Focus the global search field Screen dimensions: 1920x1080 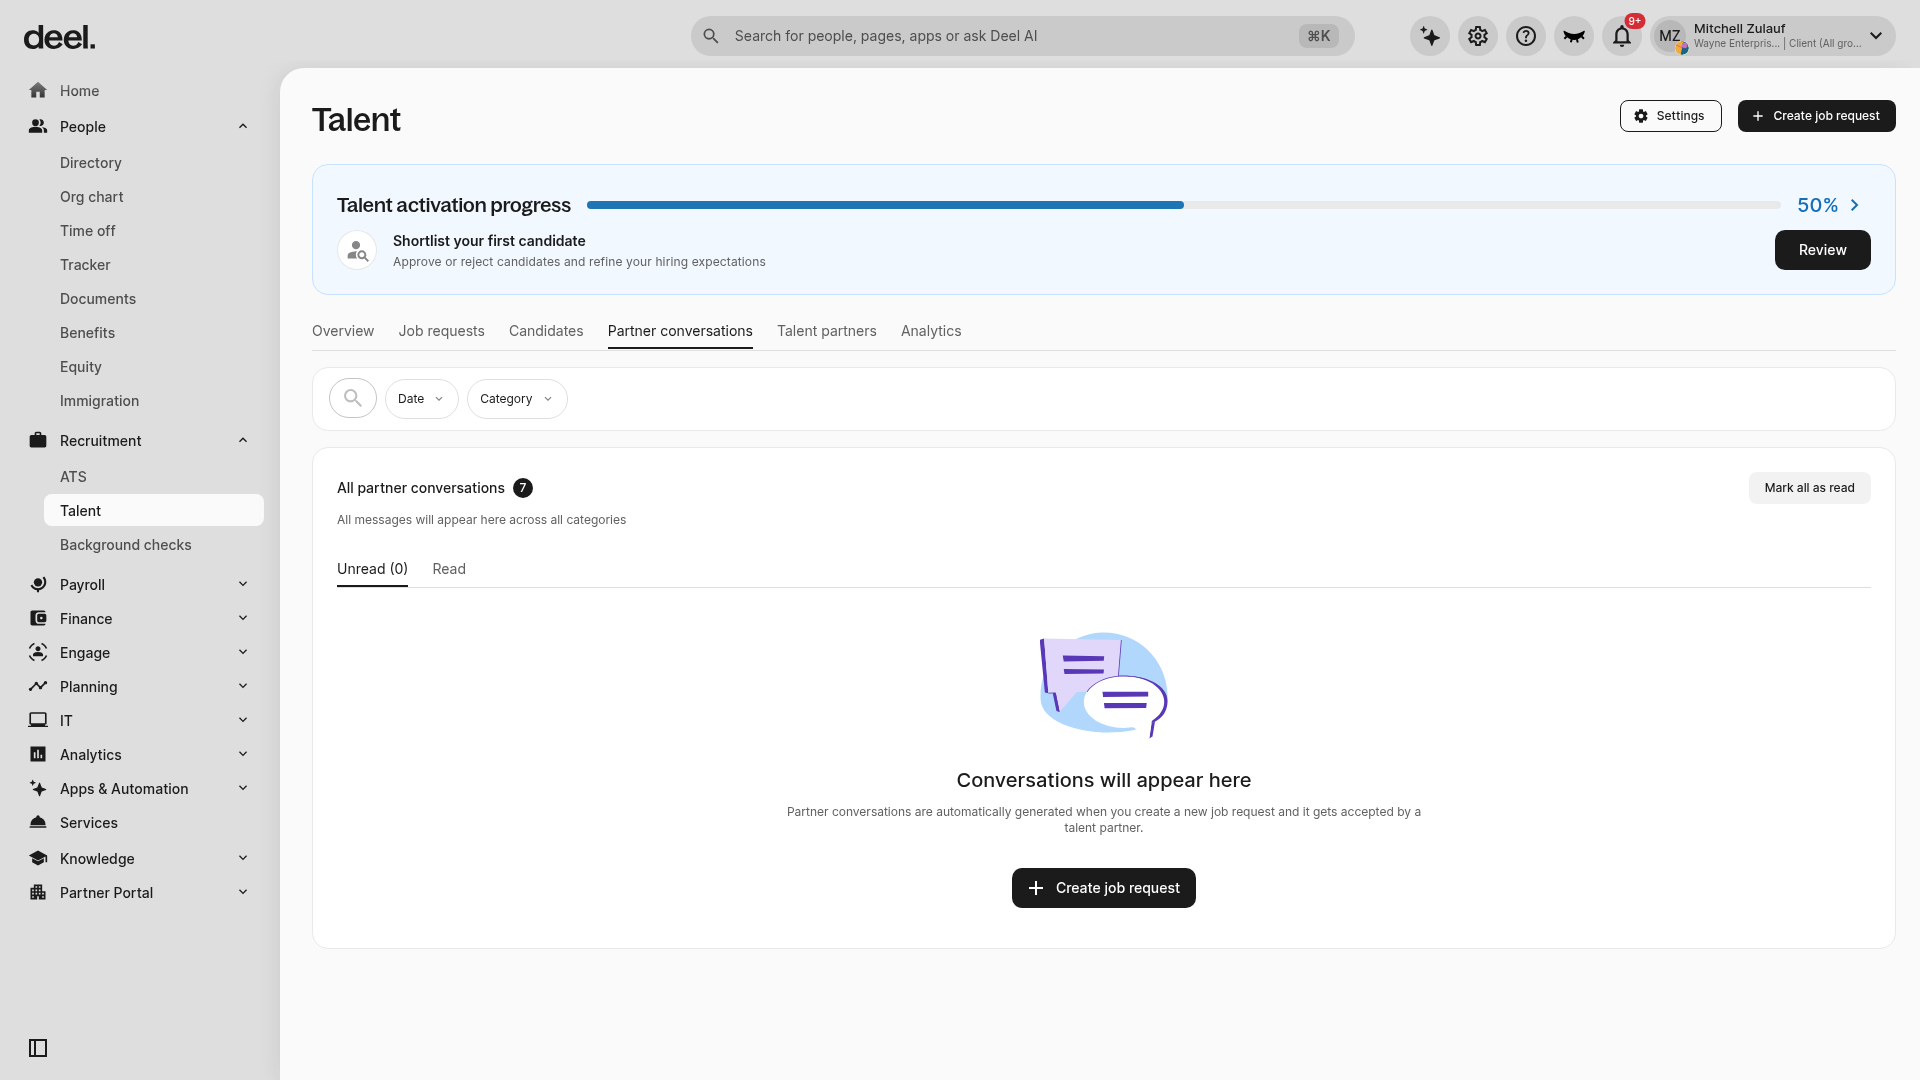click(1022, 36)
